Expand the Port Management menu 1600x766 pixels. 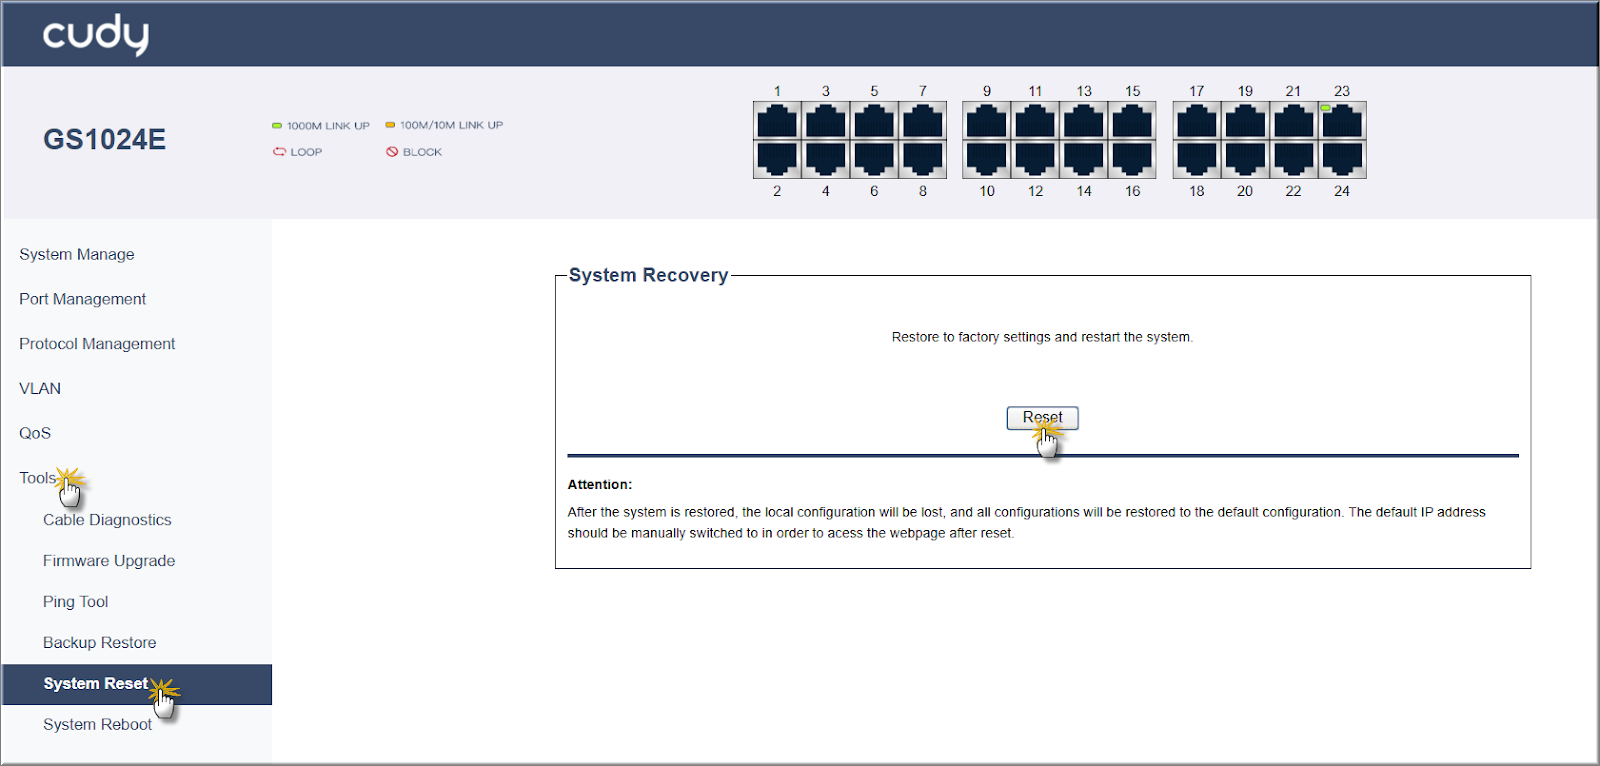pos(82,299)
